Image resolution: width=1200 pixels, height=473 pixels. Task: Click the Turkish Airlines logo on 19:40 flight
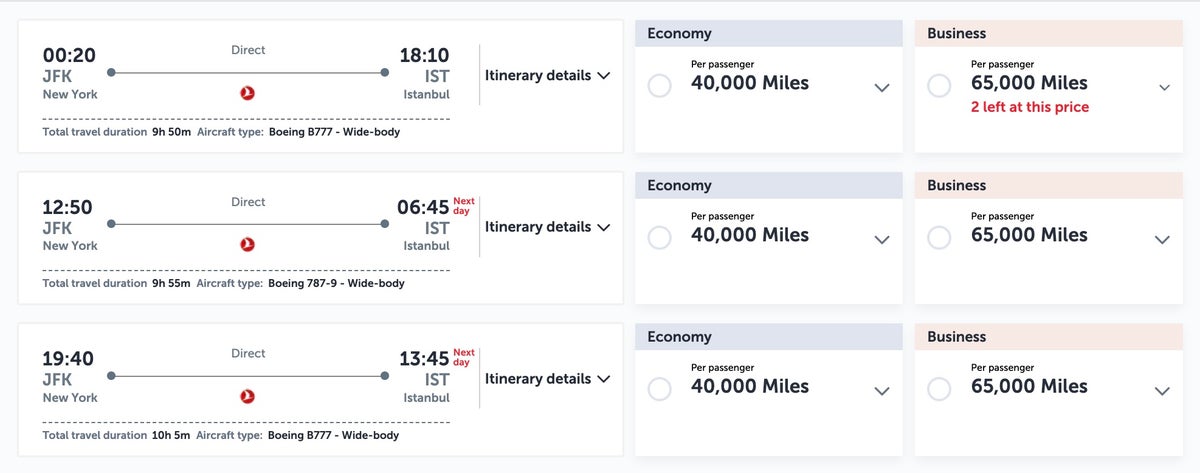248,396
